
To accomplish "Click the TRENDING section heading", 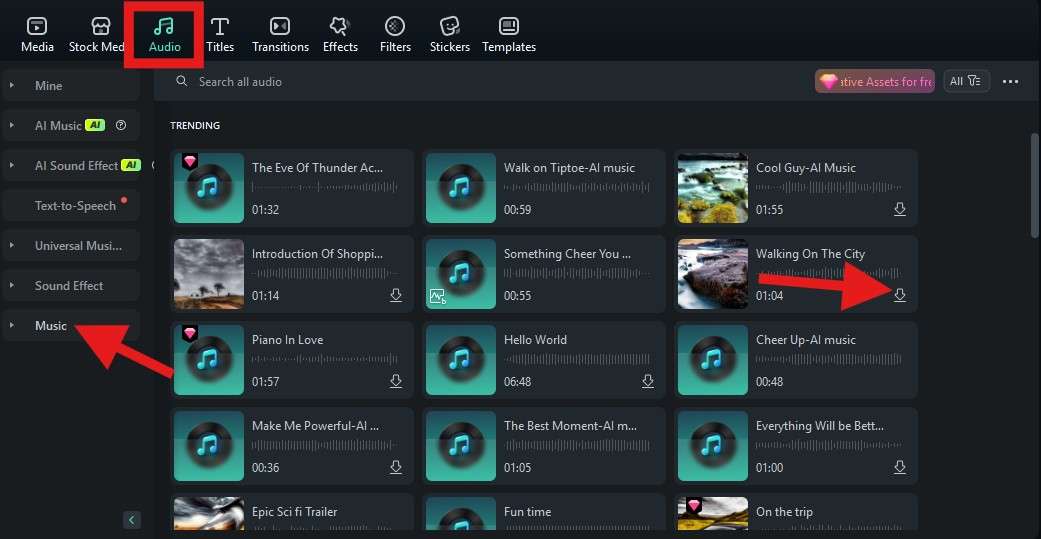I will coord(195,125).
